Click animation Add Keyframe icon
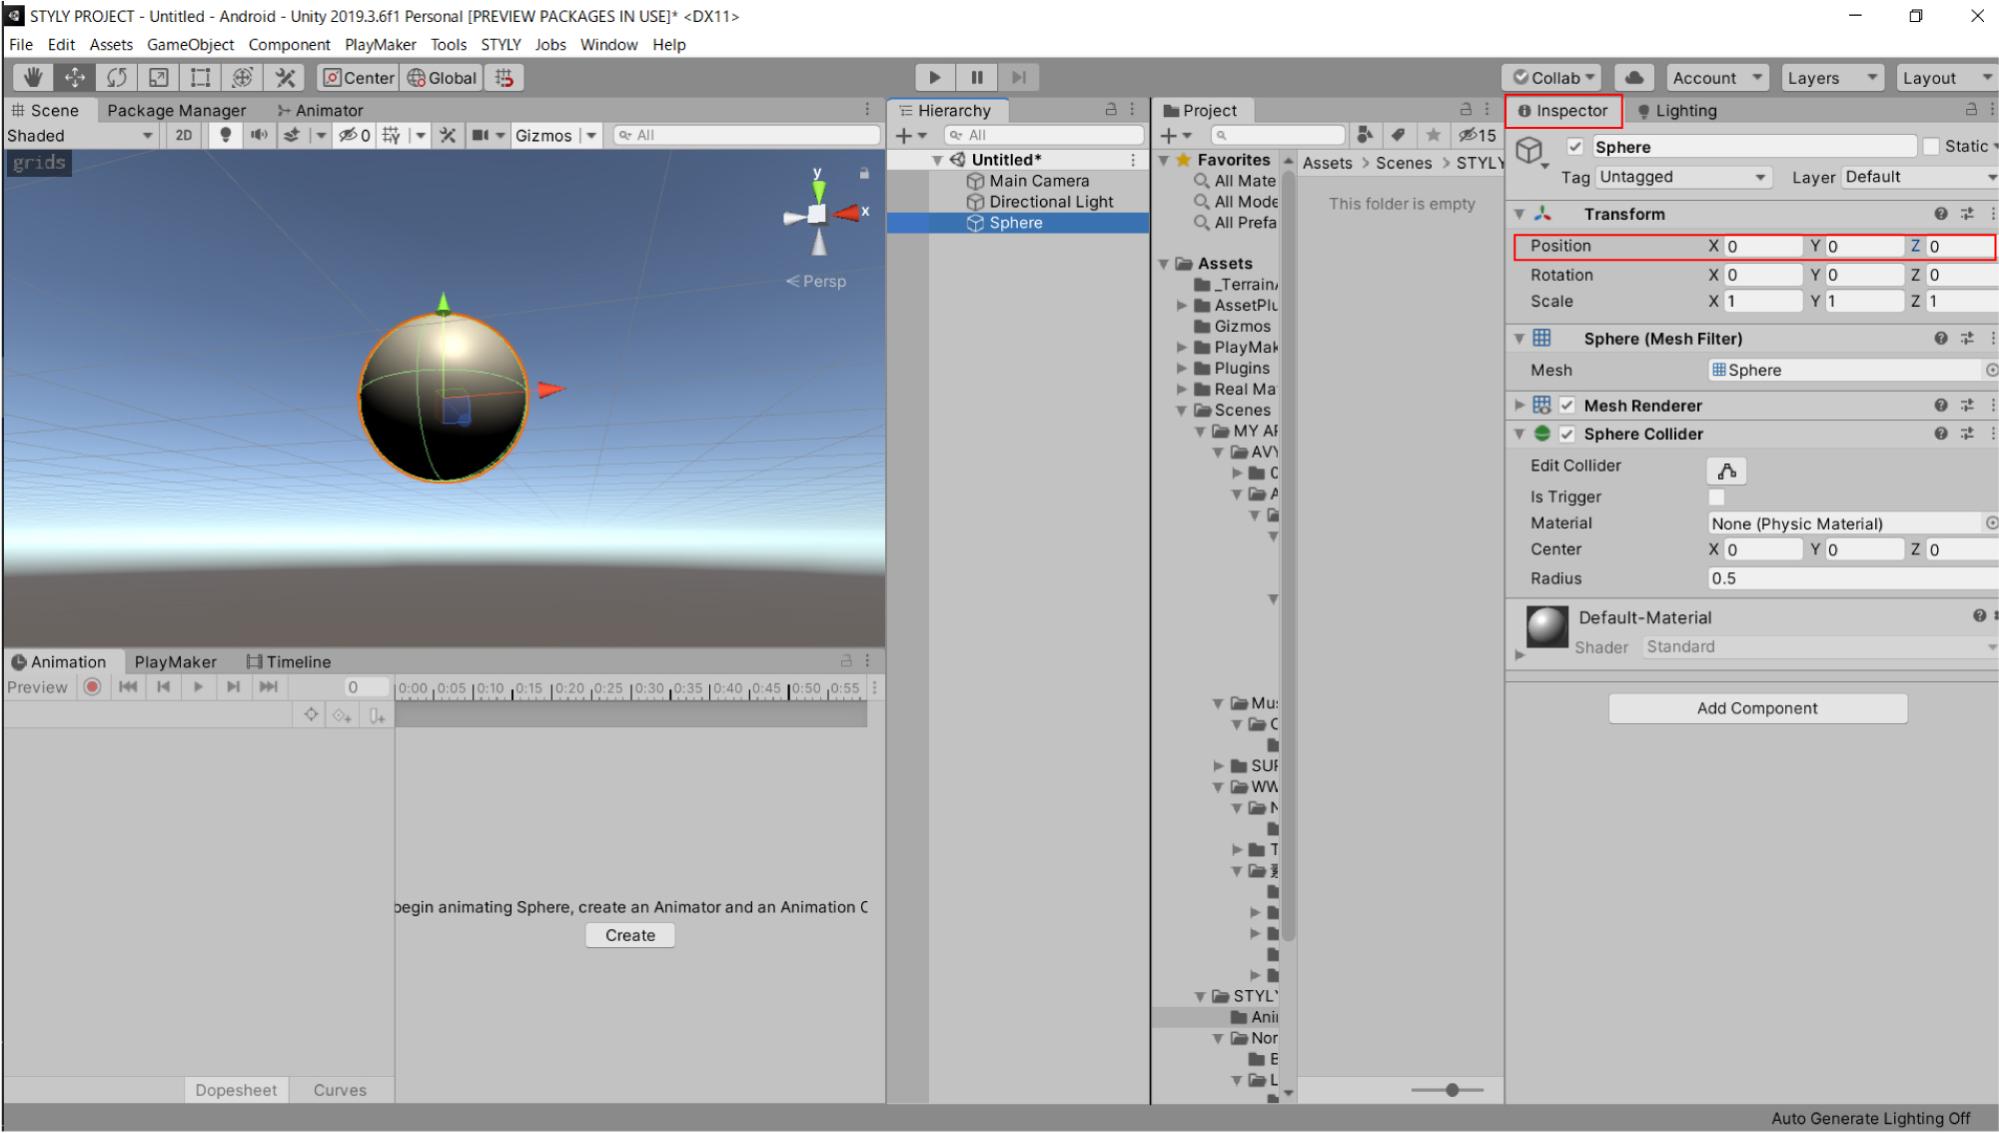Image resolution: width=1999 pixels, height=1133 pixels. (342, 715)
